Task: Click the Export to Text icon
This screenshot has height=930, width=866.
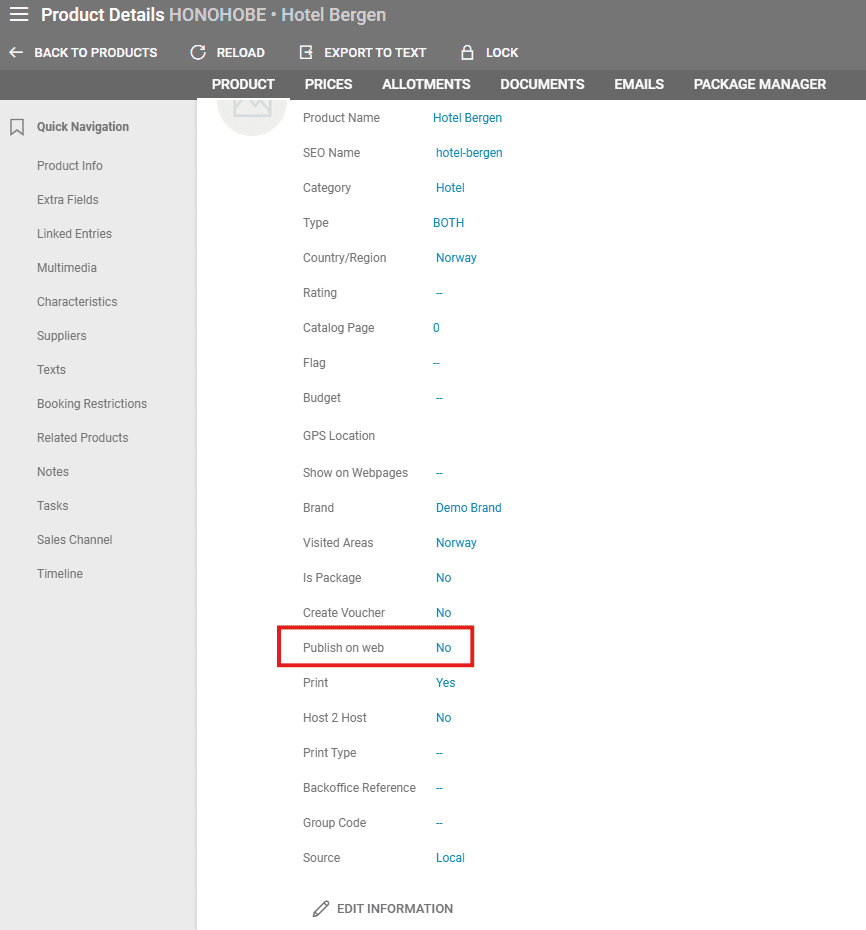Action: click(x=306, y=53)
